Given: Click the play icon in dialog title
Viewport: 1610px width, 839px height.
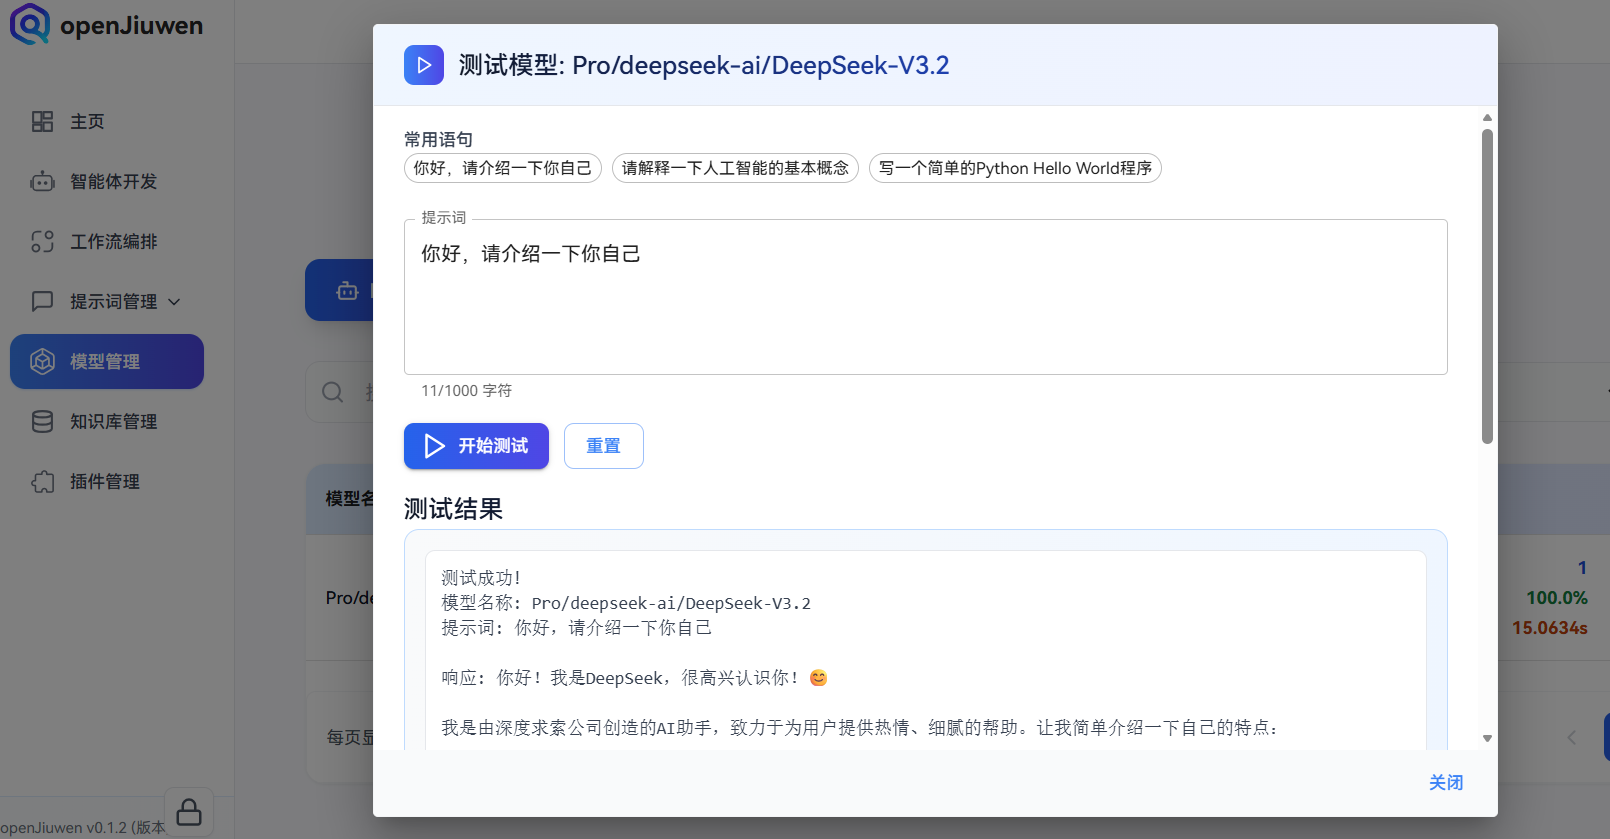Looking at the screenshot, I should click(424, 65).
